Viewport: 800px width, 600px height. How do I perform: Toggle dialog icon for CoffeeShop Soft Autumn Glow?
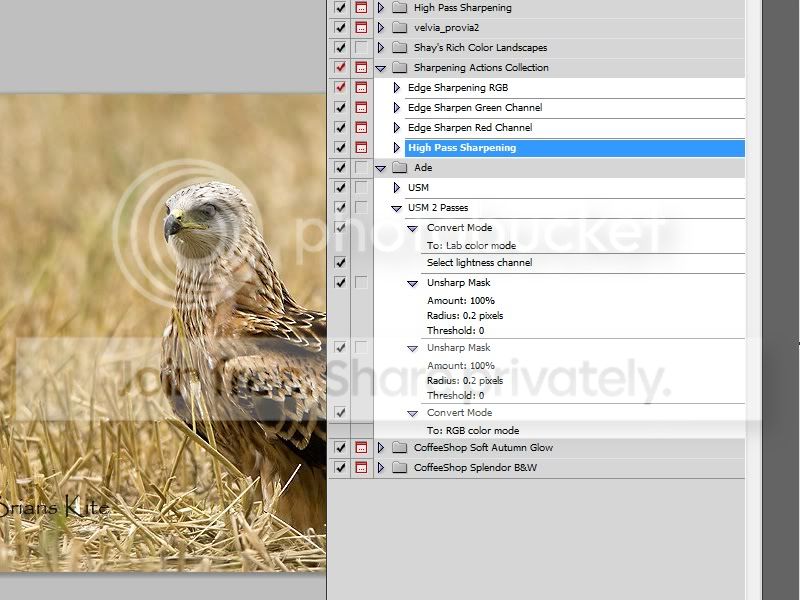pos(361,448)
